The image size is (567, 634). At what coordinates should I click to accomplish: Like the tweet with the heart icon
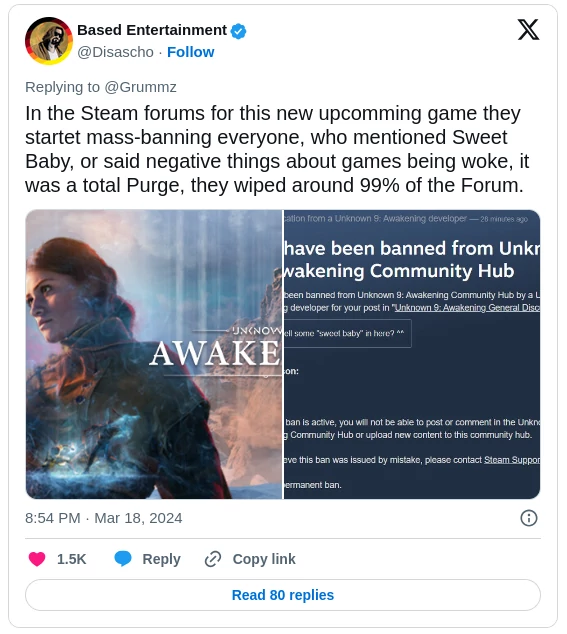37,559
